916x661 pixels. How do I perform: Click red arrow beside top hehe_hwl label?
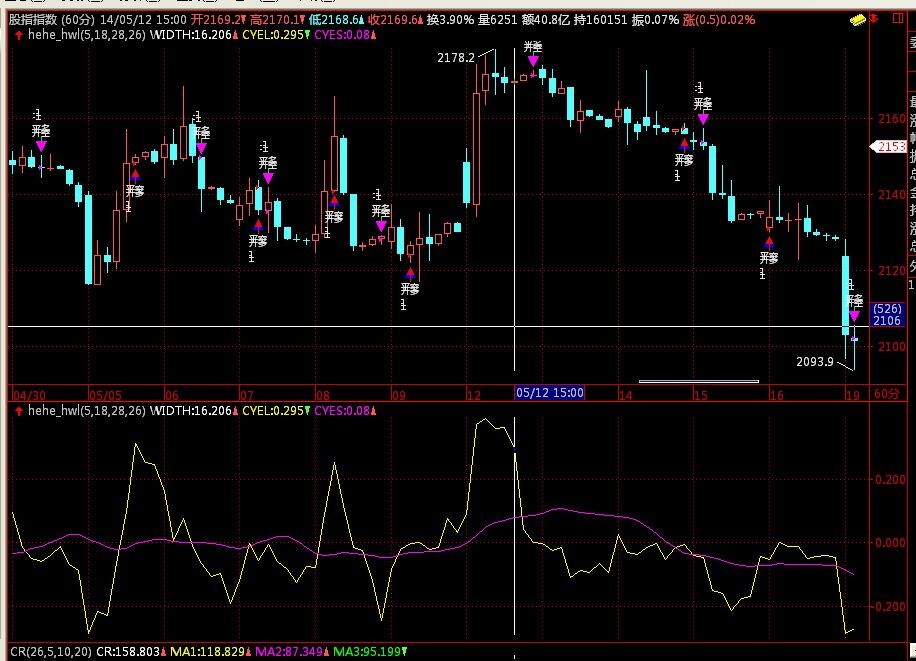coord(16,34)
